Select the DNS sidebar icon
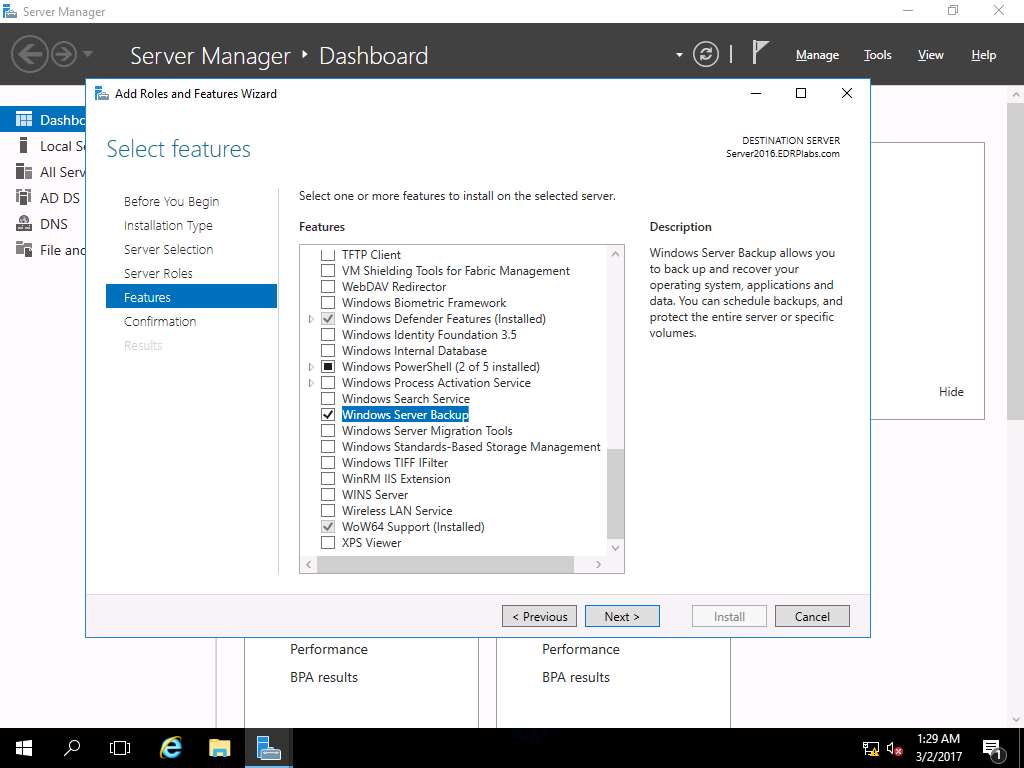This screenshot has height=768, width=1024. [x=24, y=223]
